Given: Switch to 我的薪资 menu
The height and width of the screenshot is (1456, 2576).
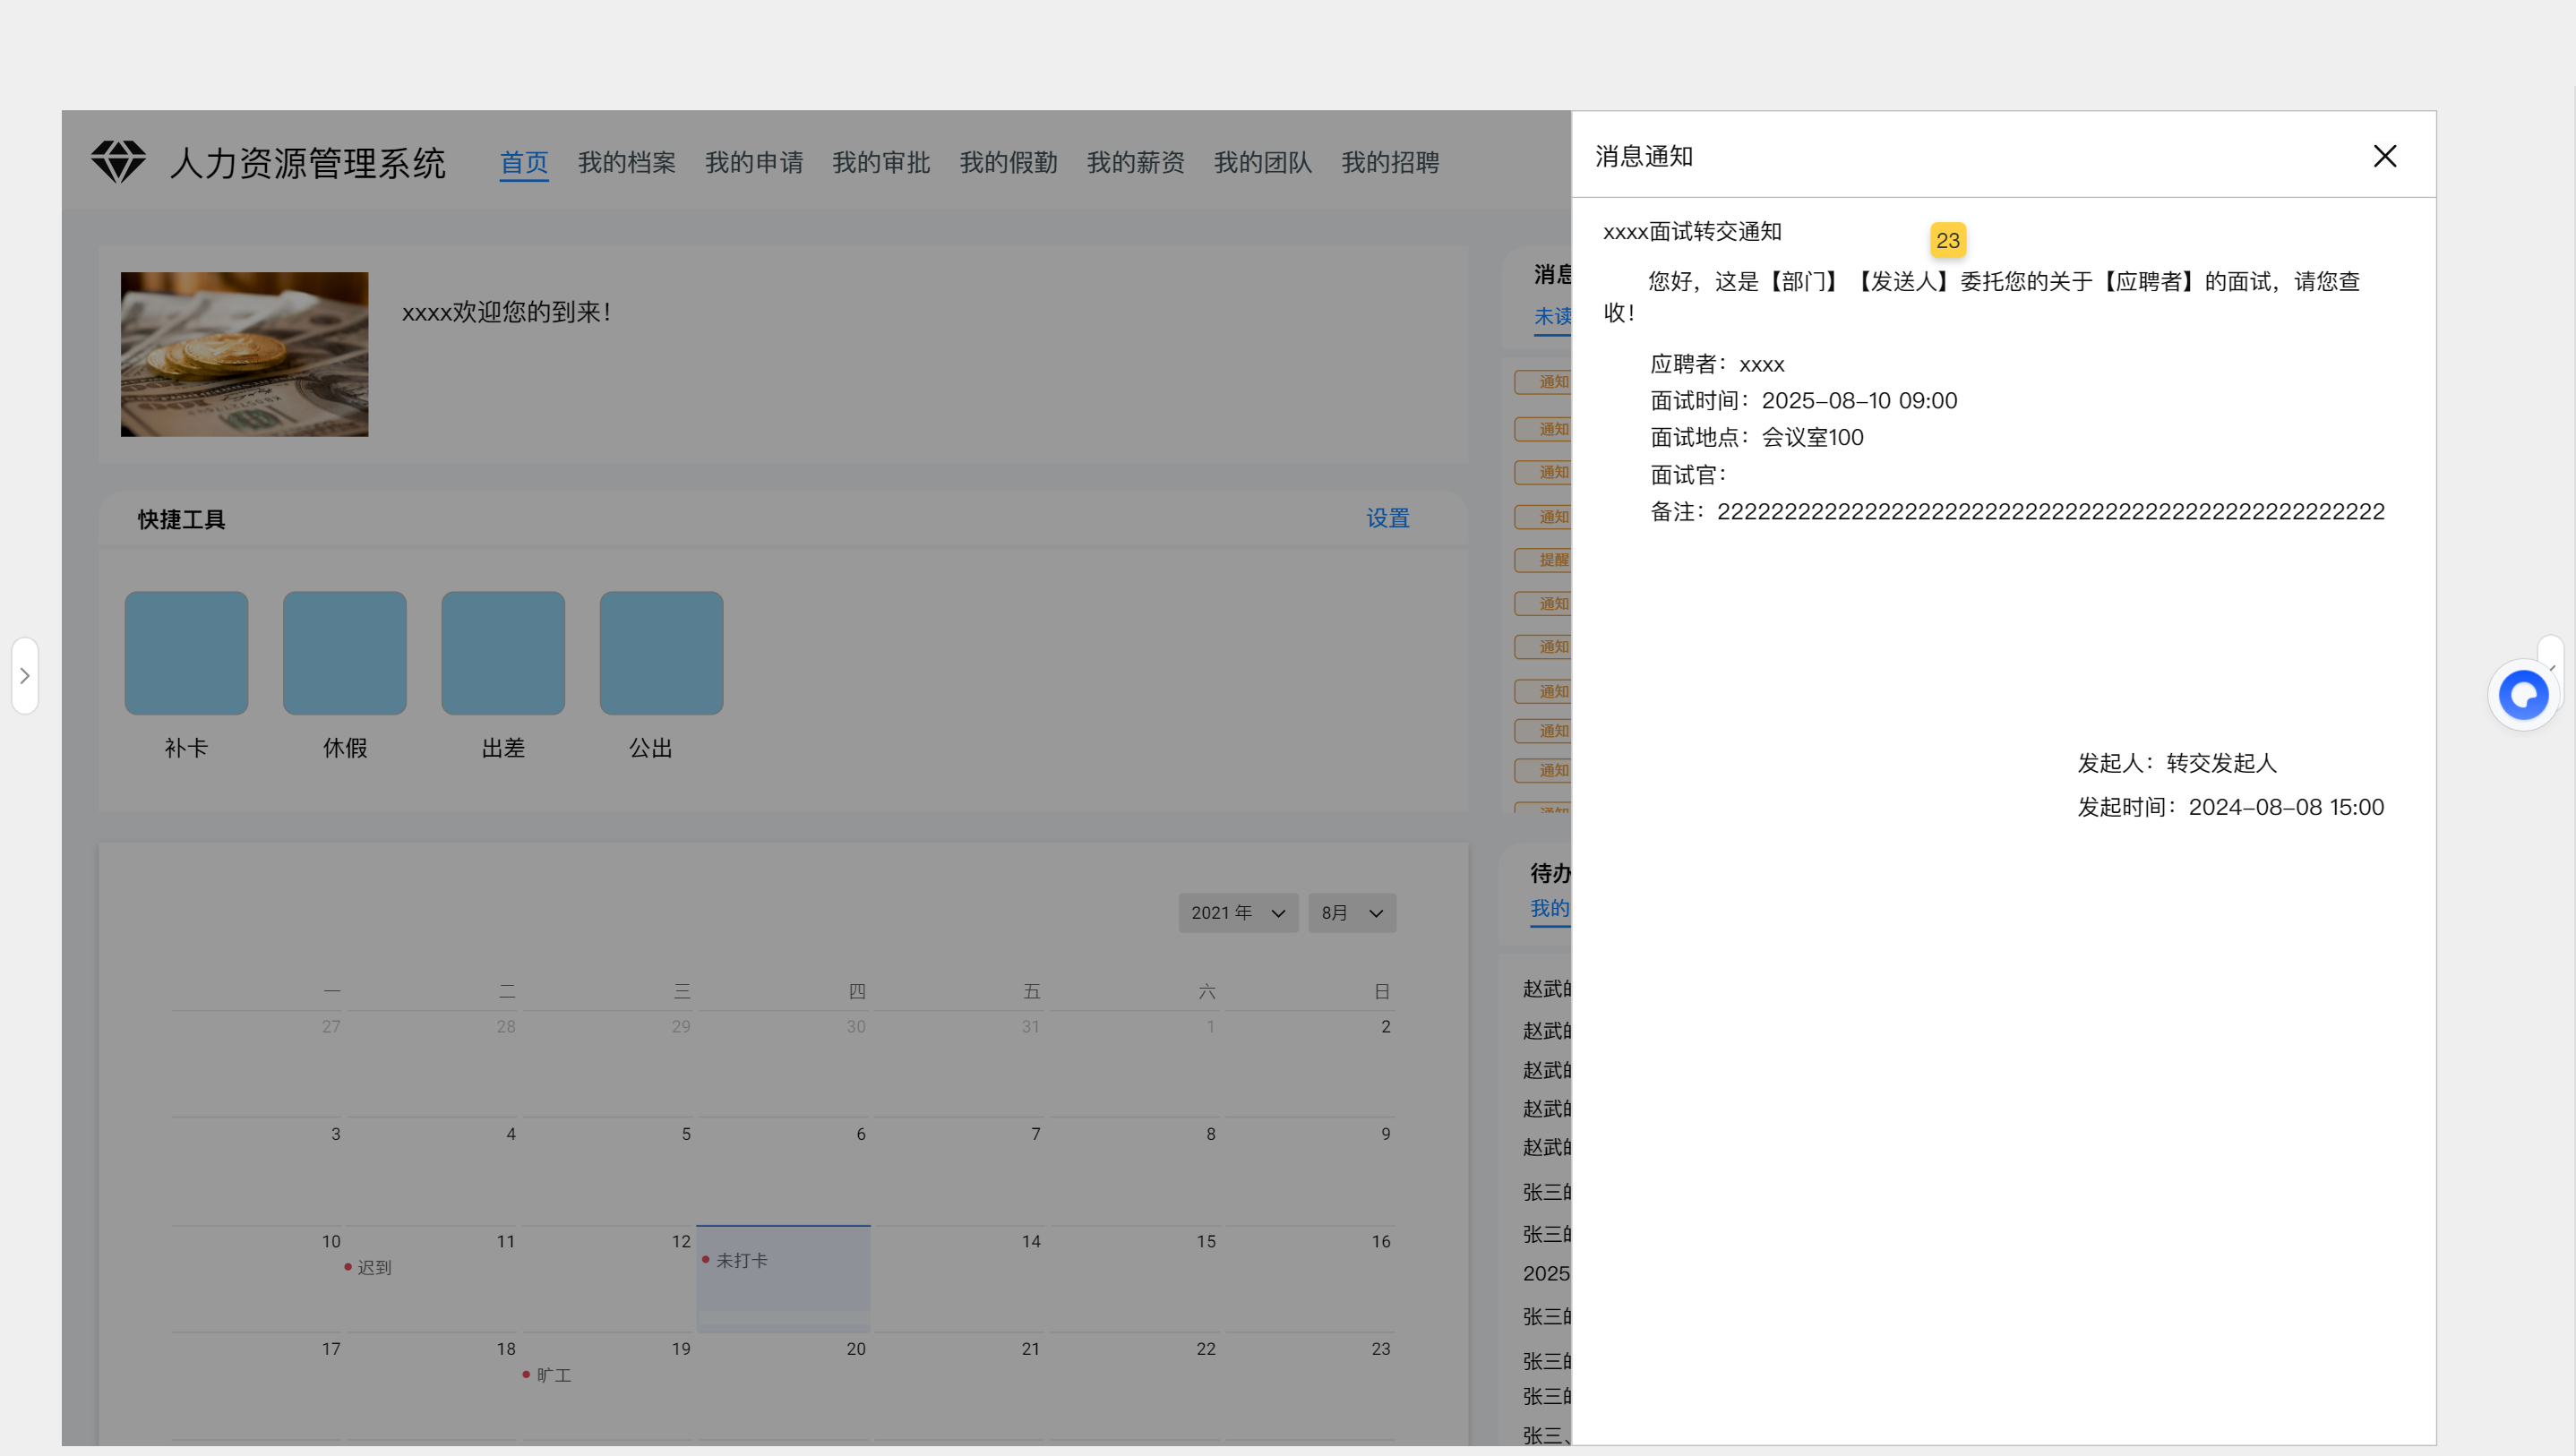Looking at the screenshot, I should pos(1135,162).
